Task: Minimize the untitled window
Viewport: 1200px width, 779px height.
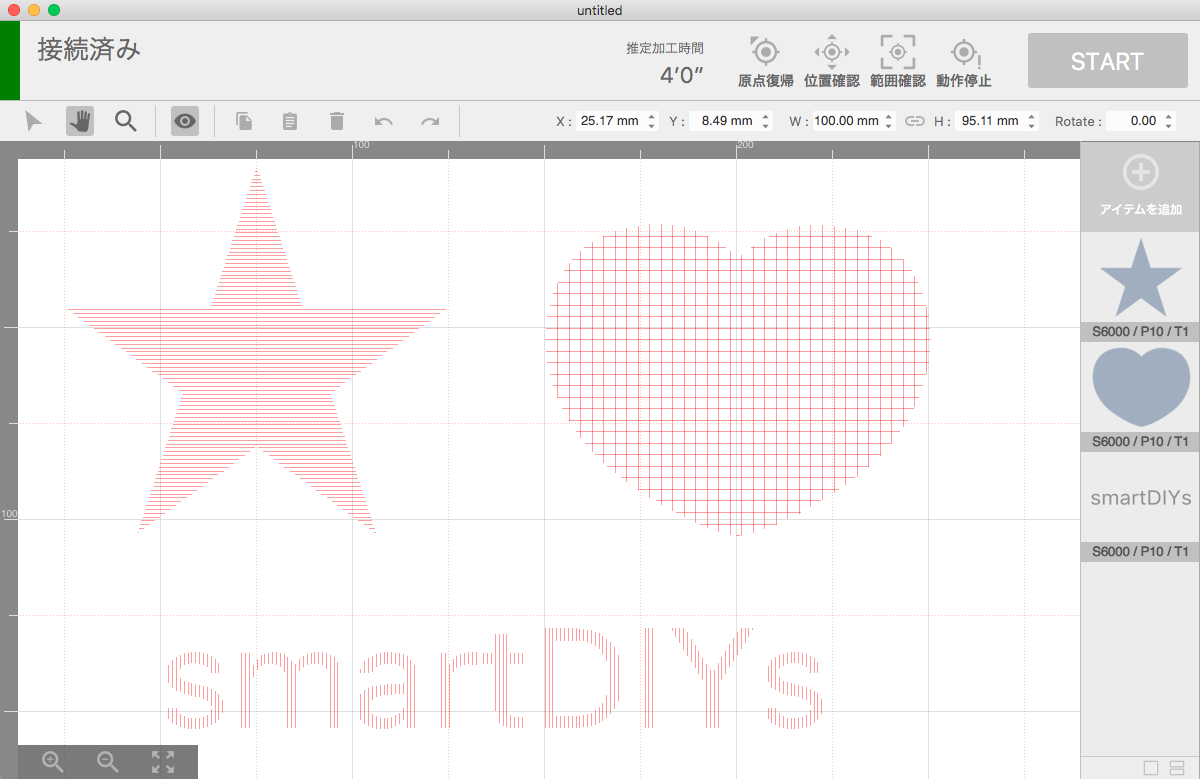Action: (x=33, y=10)
